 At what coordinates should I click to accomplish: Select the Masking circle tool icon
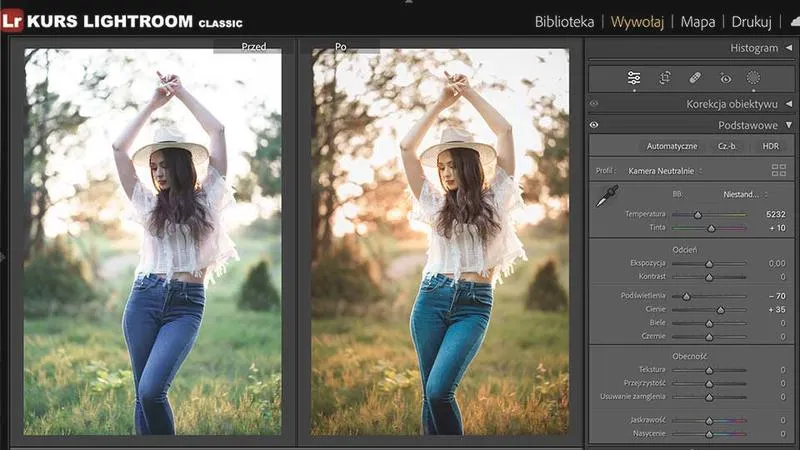[x=753, y=78]
